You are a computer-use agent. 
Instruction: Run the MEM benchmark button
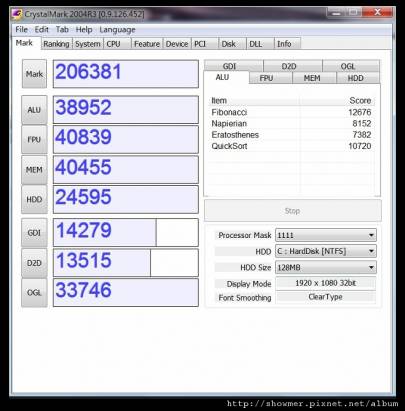coord(34,170)
